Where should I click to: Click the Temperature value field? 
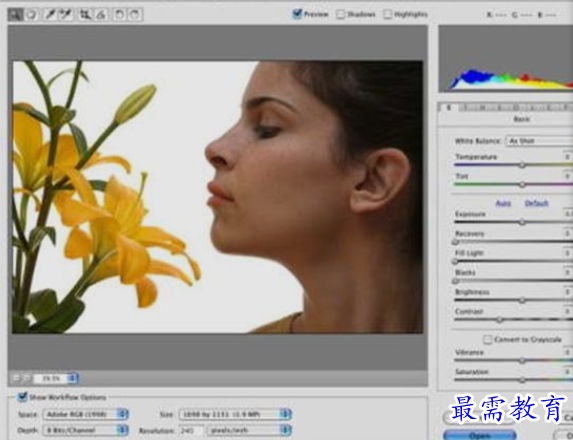point(568,157)
